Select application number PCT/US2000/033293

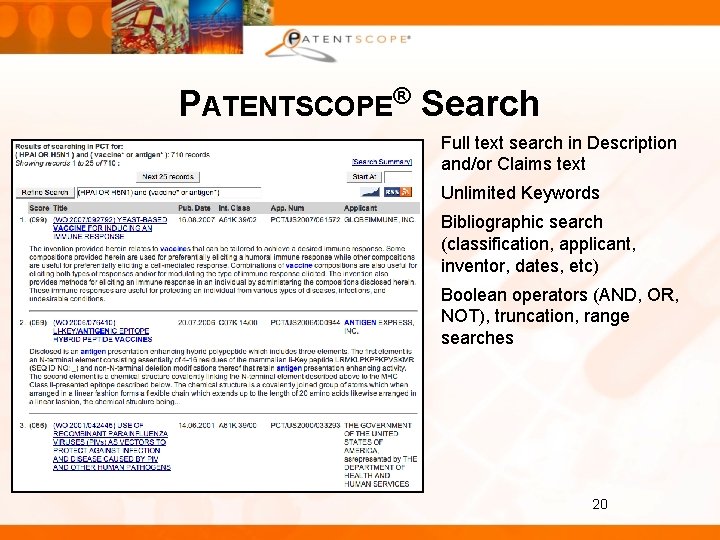coord(305,426)
